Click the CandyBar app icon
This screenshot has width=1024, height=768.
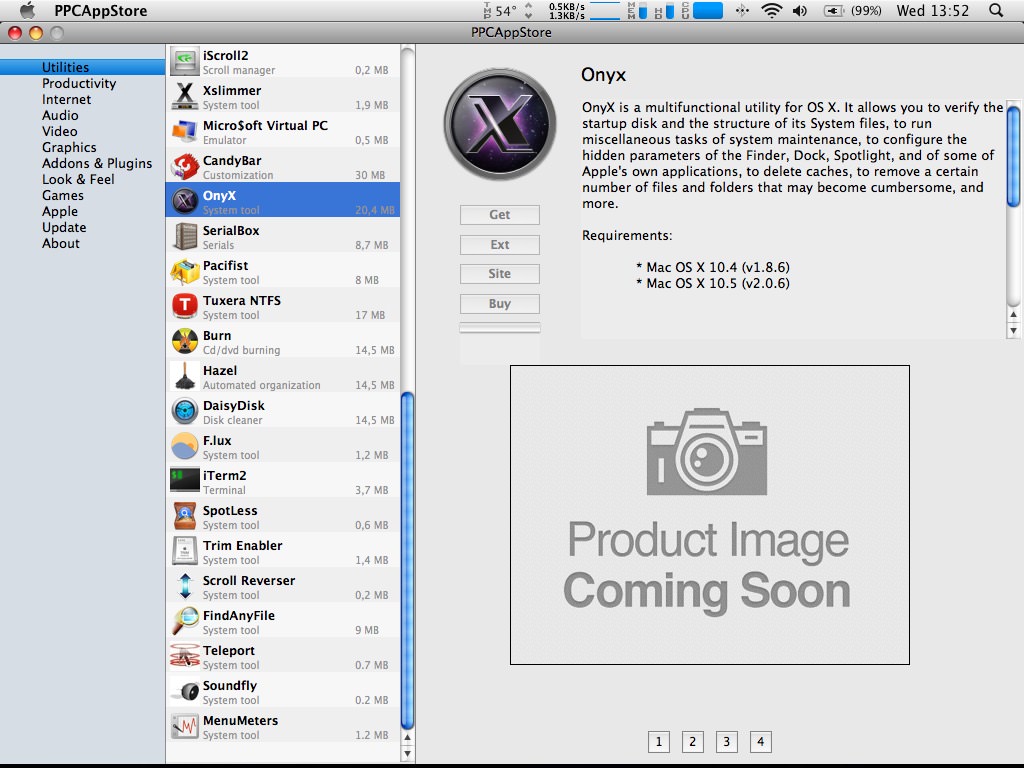(185, 167)
